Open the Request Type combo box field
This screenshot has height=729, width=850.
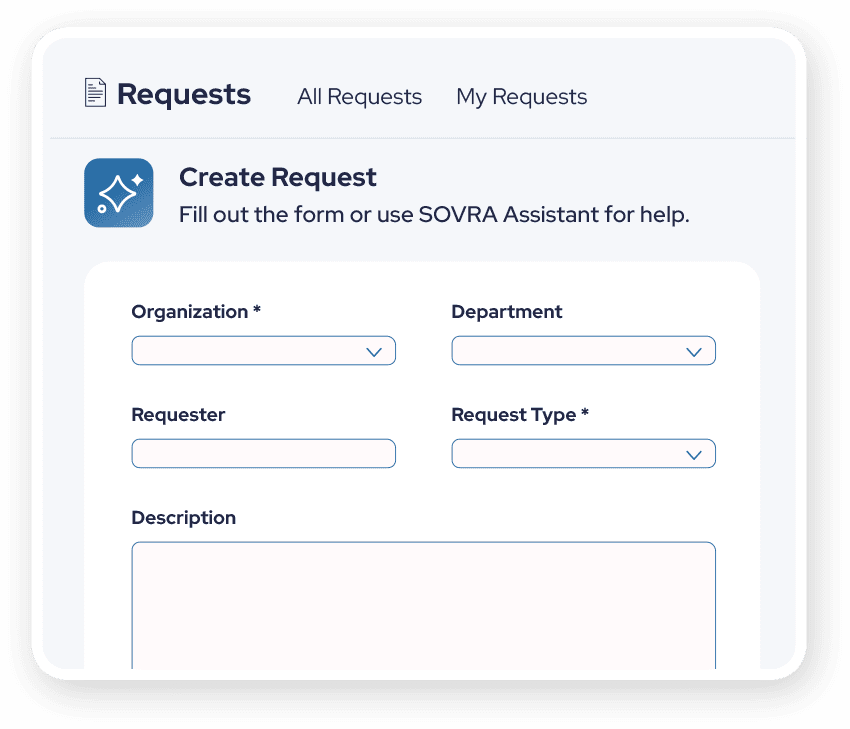coord(583,454)
